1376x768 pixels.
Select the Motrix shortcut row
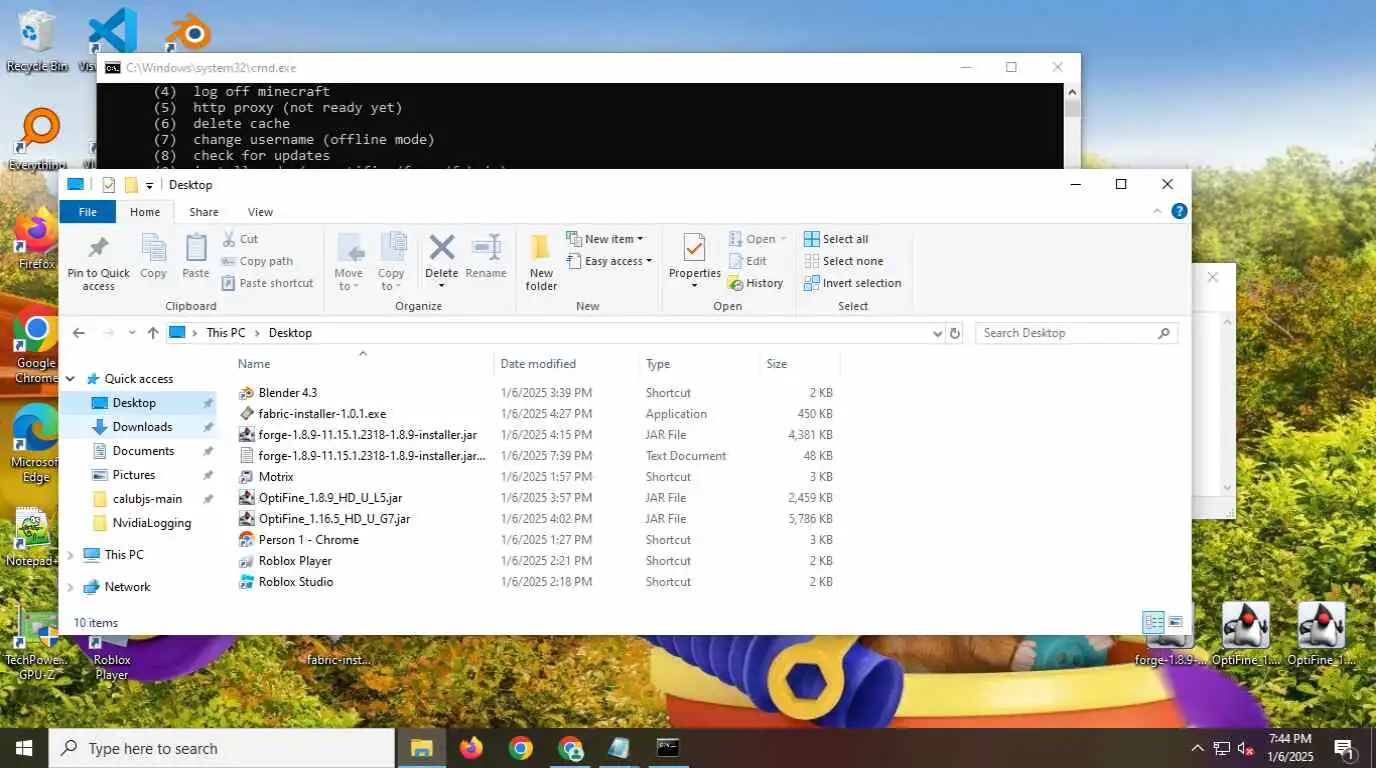[x=536, y=477]
